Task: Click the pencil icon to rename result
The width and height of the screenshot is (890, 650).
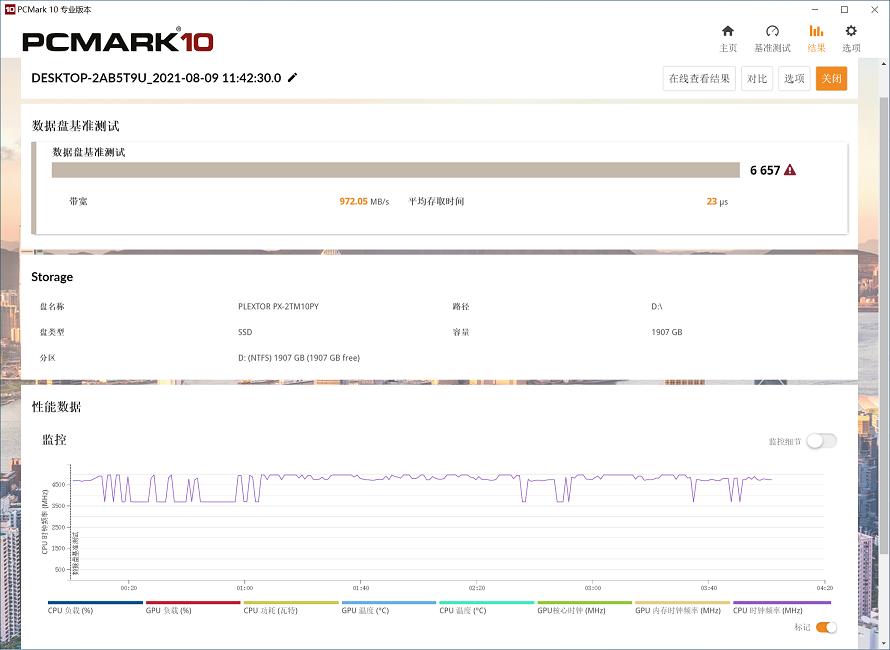Action: [293, 78]
